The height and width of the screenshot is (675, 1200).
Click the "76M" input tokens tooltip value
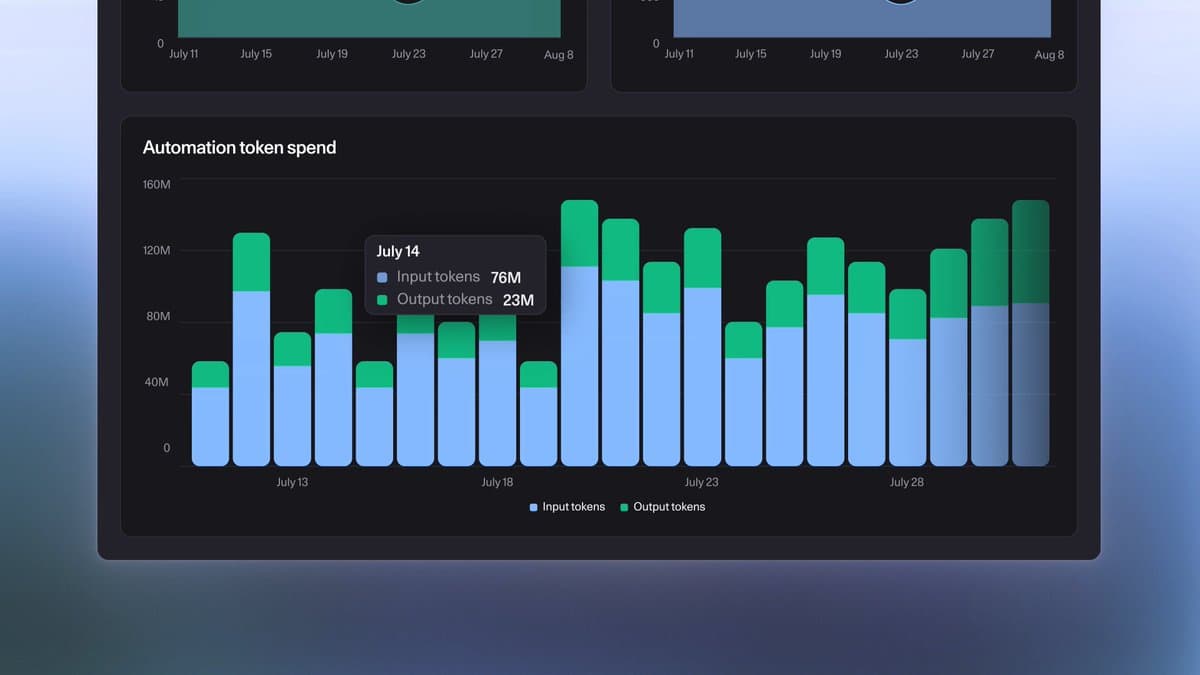tap(505, 277)
